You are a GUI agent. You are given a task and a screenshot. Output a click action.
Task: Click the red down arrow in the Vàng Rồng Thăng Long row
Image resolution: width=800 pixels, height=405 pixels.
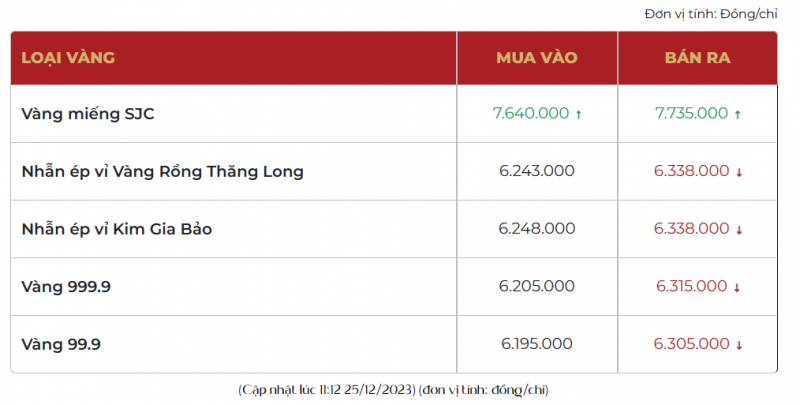pos(739,172)
